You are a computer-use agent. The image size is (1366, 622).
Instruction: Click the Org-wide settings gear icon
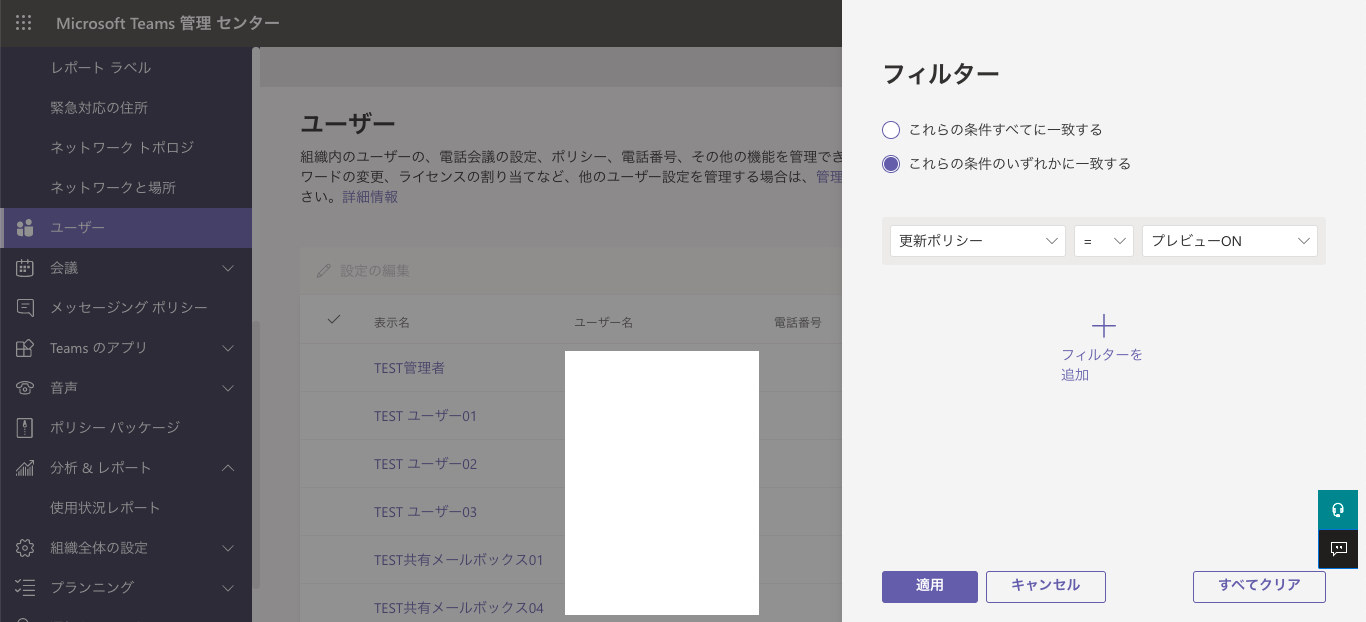[x=26, y=548]
